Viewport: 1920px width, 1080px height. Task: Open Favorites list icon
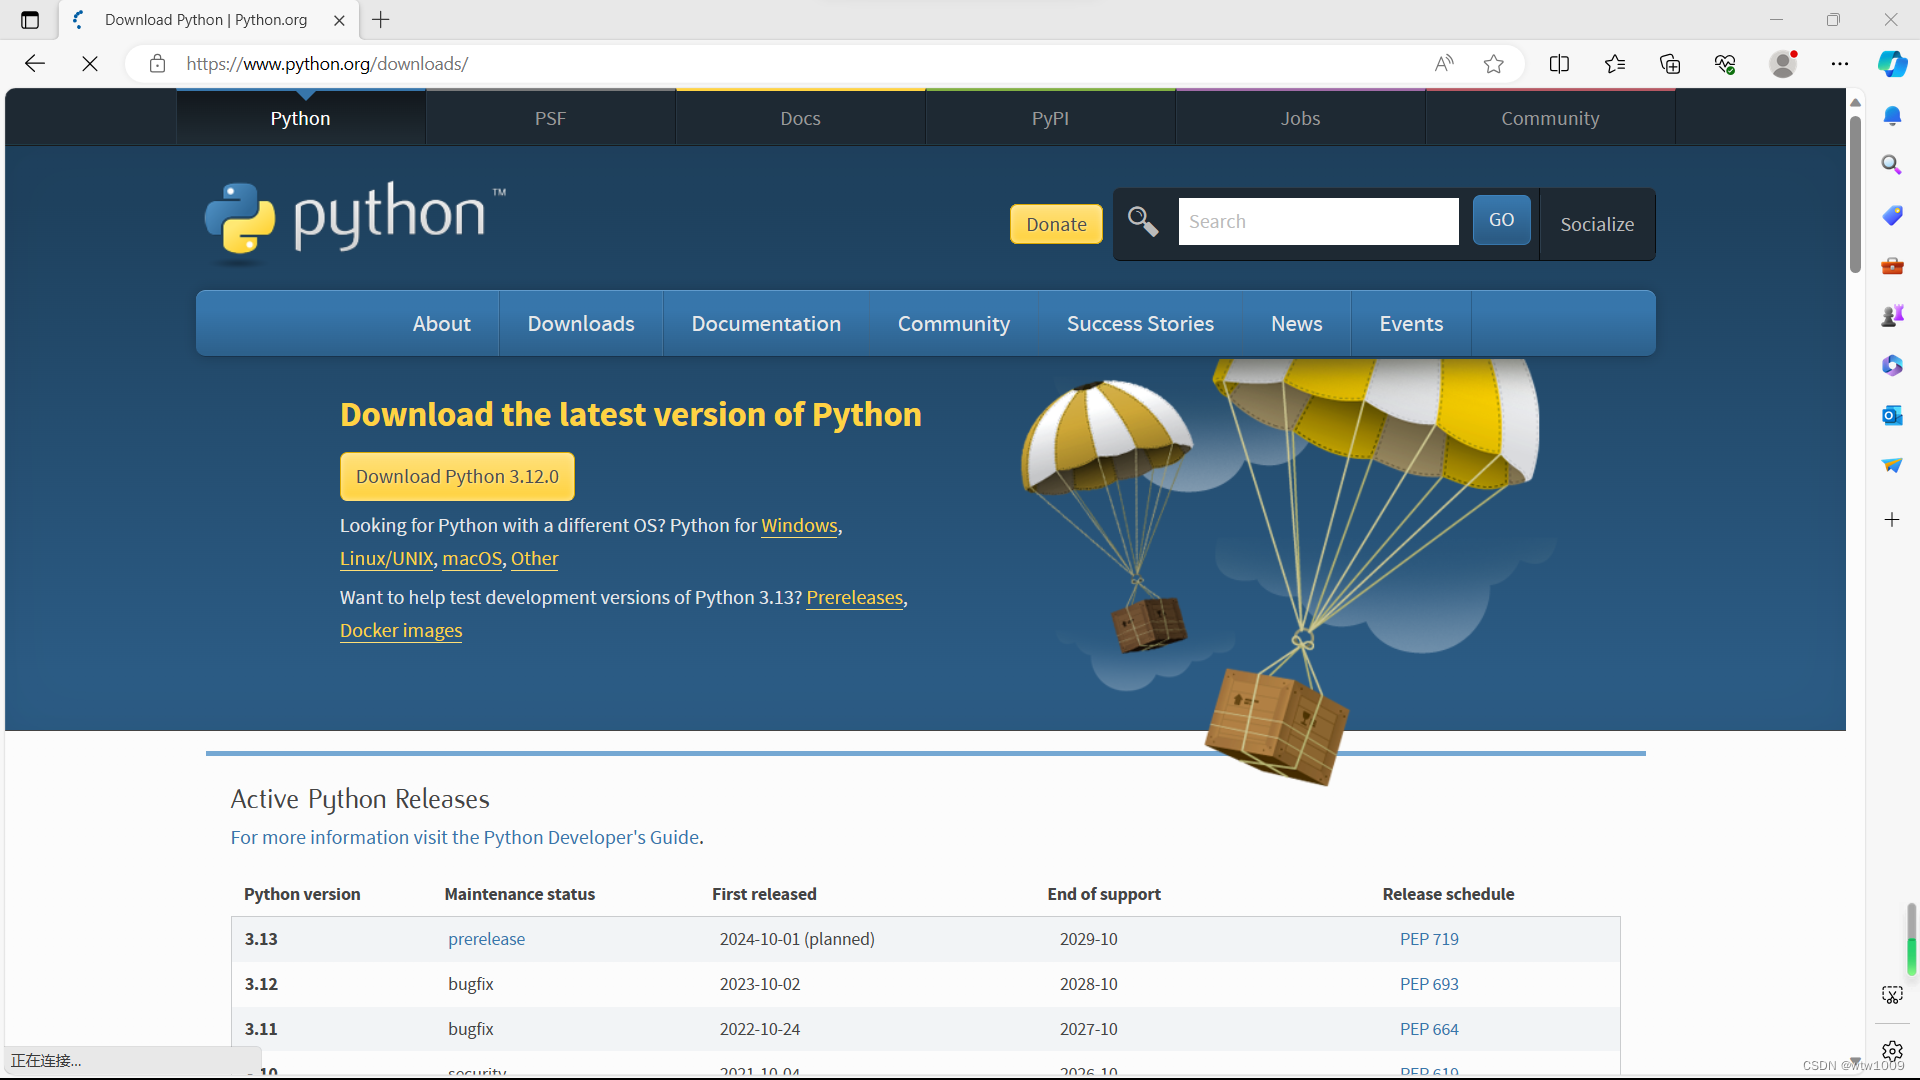click(1615, 64)
